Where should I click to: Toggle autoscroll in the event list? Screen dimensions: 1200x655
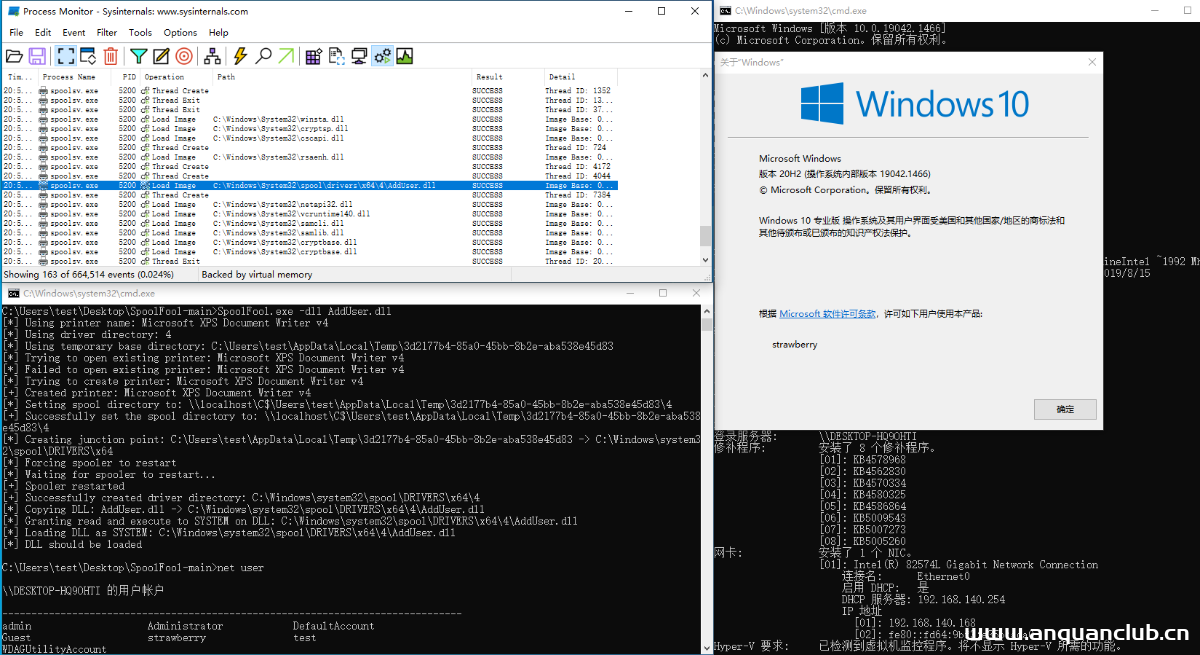[88, 57]
